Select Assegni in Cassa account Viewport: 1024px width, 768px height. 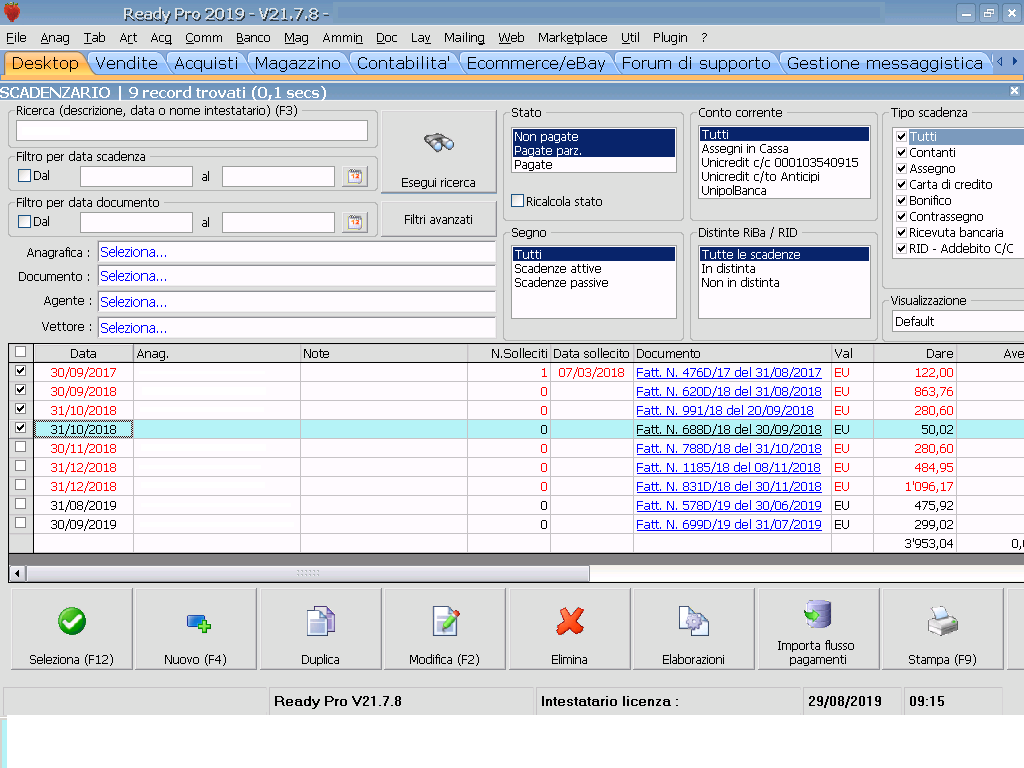[x=784, y=149]
